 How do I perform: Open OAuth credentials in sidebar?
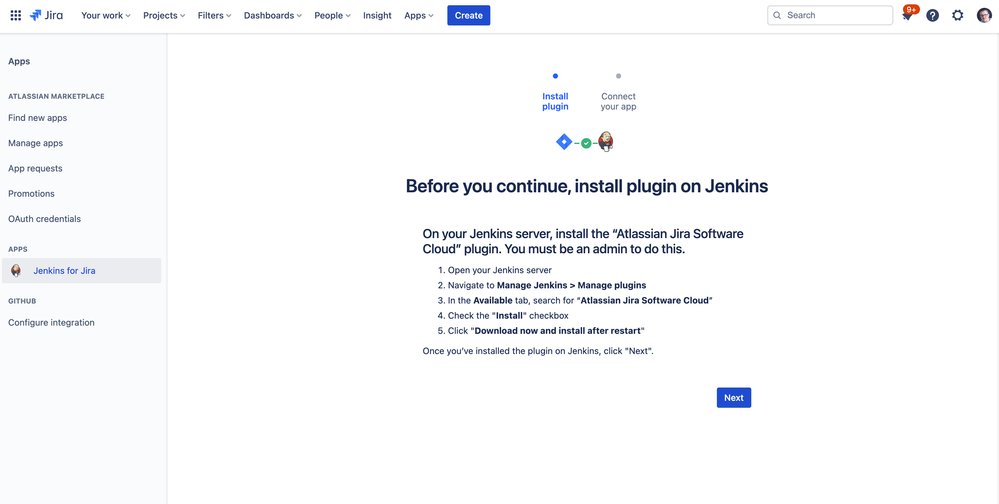click(x=45, y=219)
